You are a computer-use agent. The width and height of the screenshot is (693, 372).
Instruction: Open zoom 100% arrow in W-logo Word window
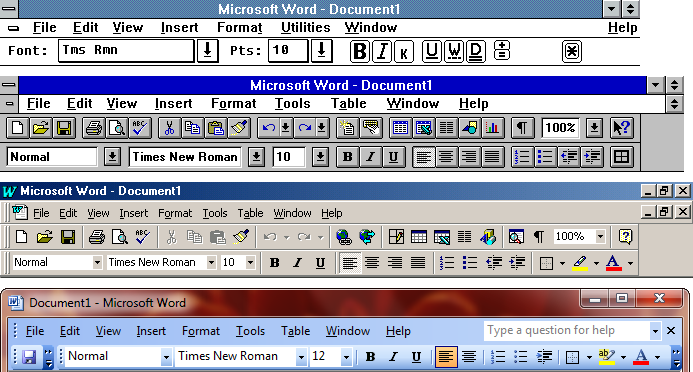coord(600,236)
